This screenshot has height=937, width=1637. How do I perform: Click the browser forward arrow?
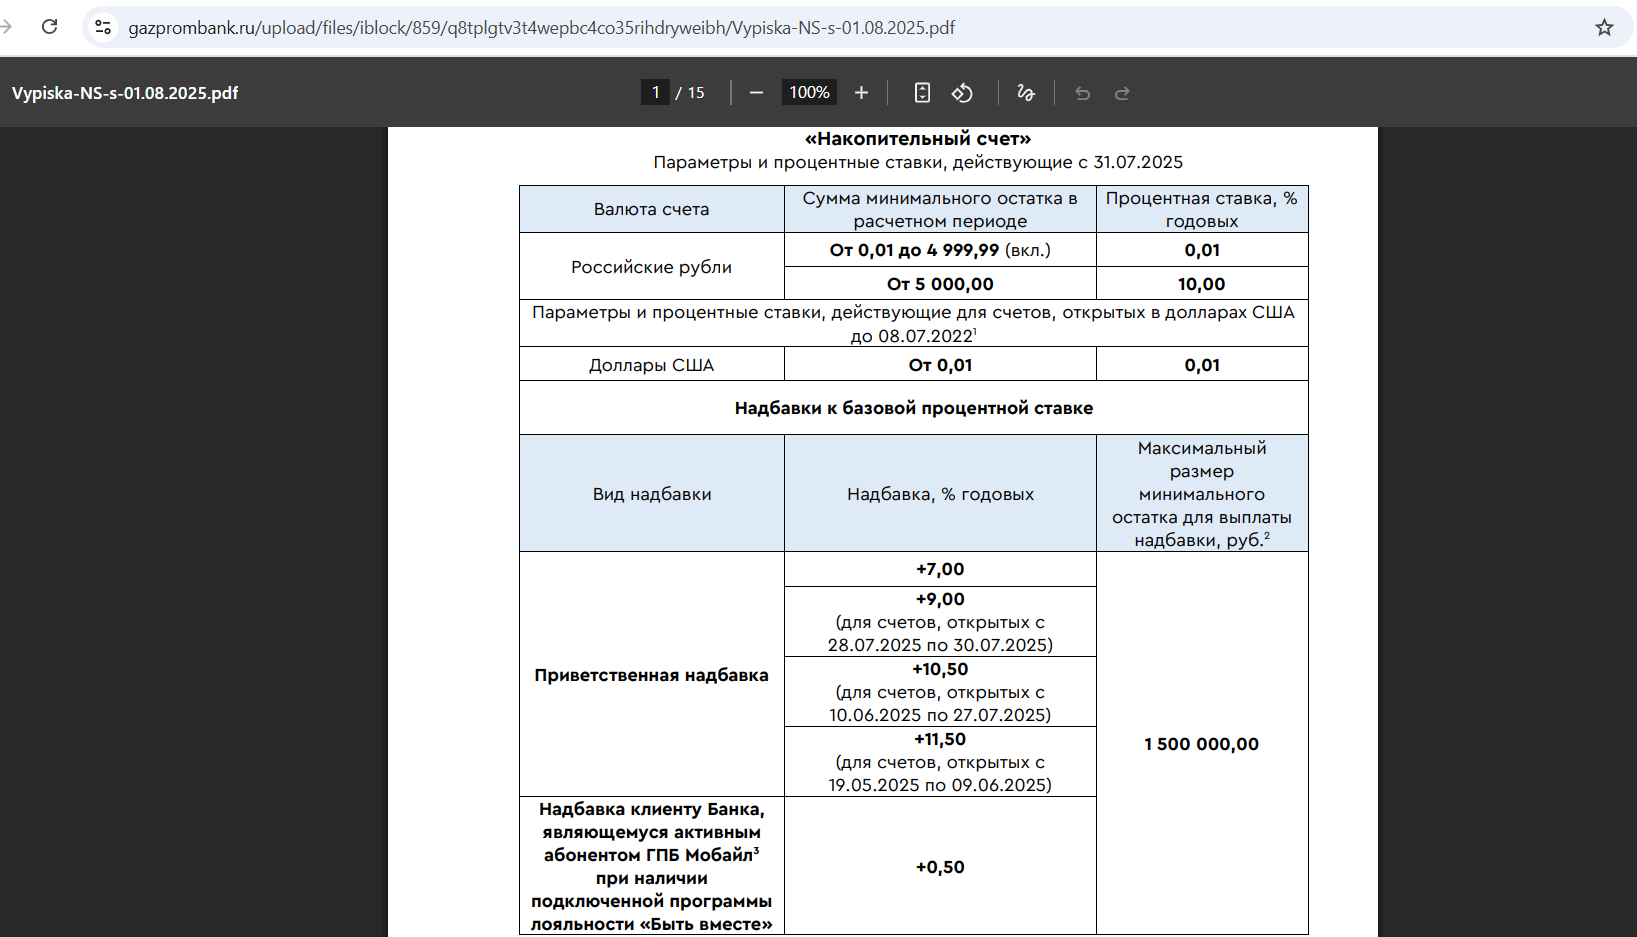pos(5,27)
